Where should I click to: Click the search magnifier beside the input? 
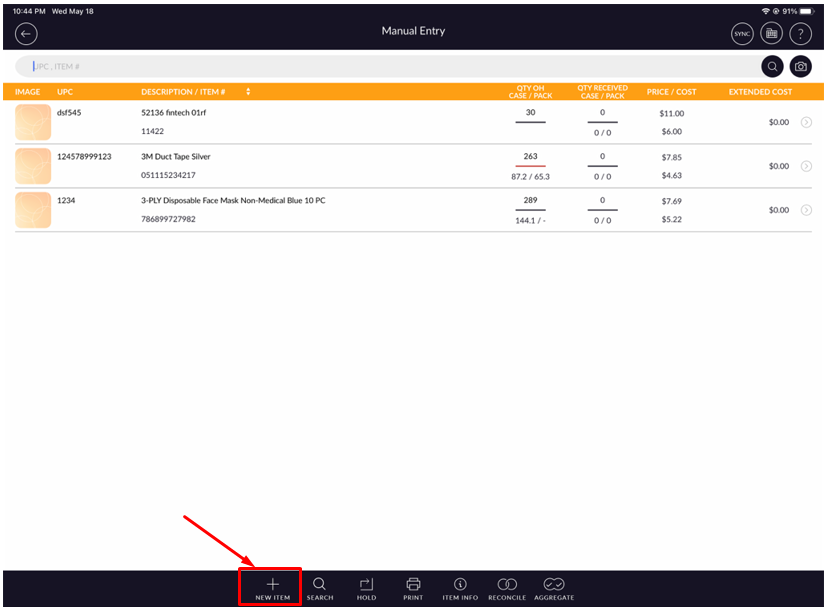click(772, 67)
